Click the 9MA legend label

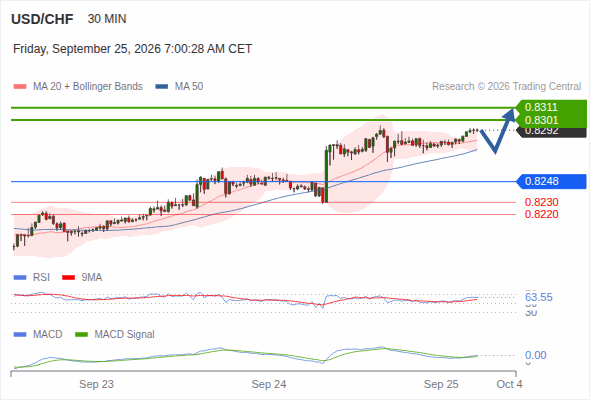click(92, 278)
